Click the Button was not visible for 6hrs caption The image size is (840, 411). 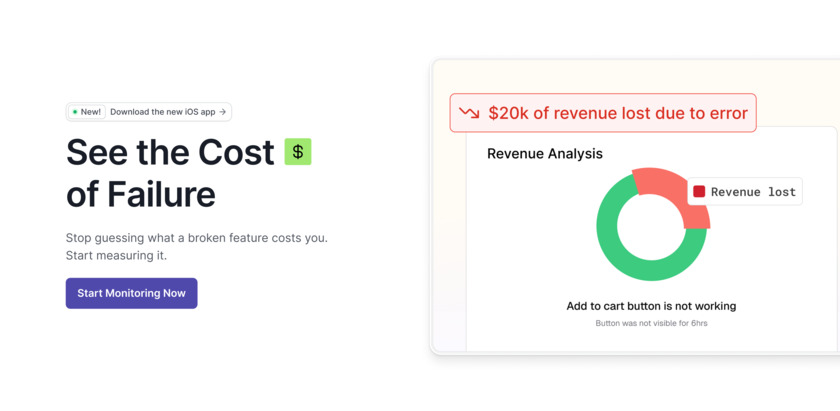pos(651,323)
